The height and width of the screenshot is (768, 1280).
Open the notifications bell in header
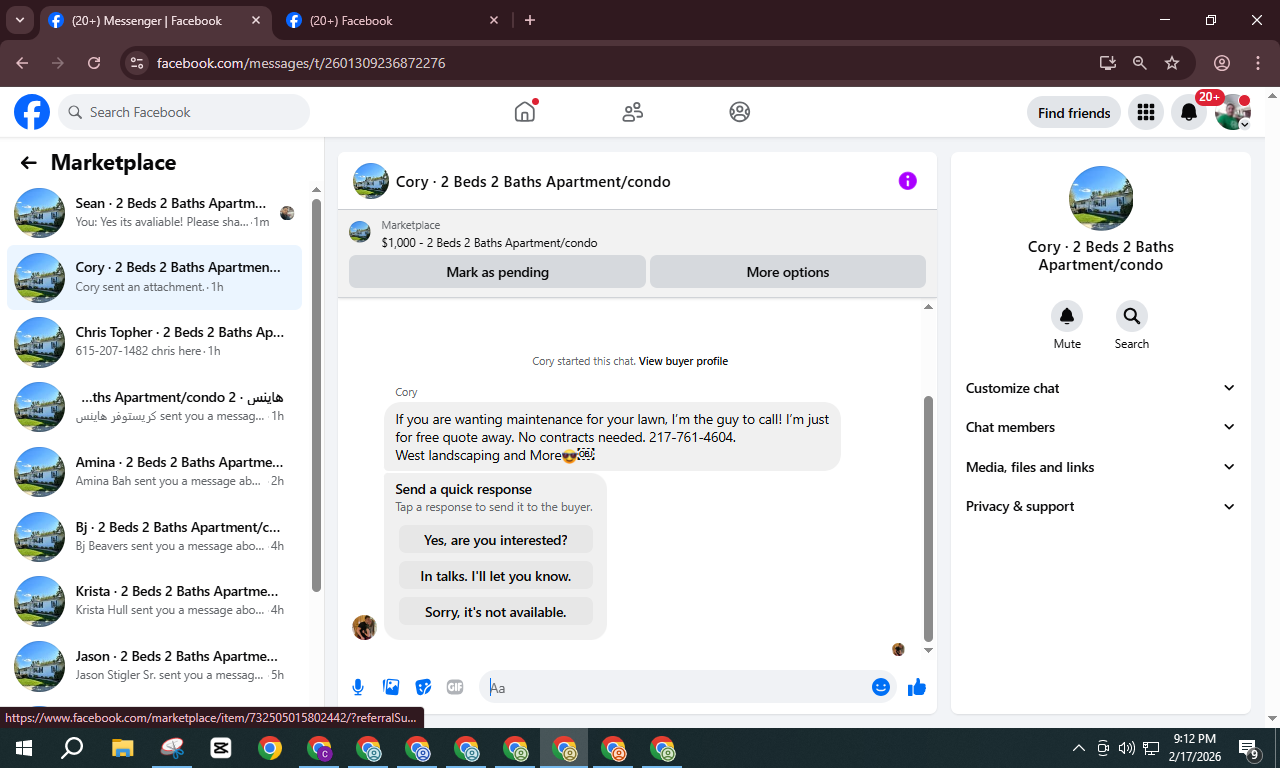pyautogui.click(x=1189, y=113)
